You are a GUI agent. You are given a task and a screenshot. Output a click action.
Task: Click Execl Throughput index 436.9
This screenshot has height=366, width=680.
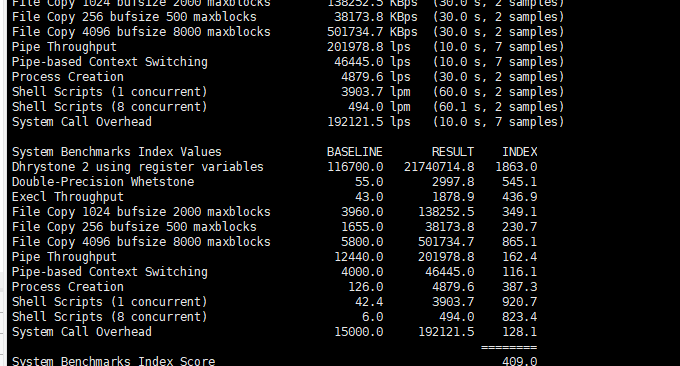[x=520, y=197]
